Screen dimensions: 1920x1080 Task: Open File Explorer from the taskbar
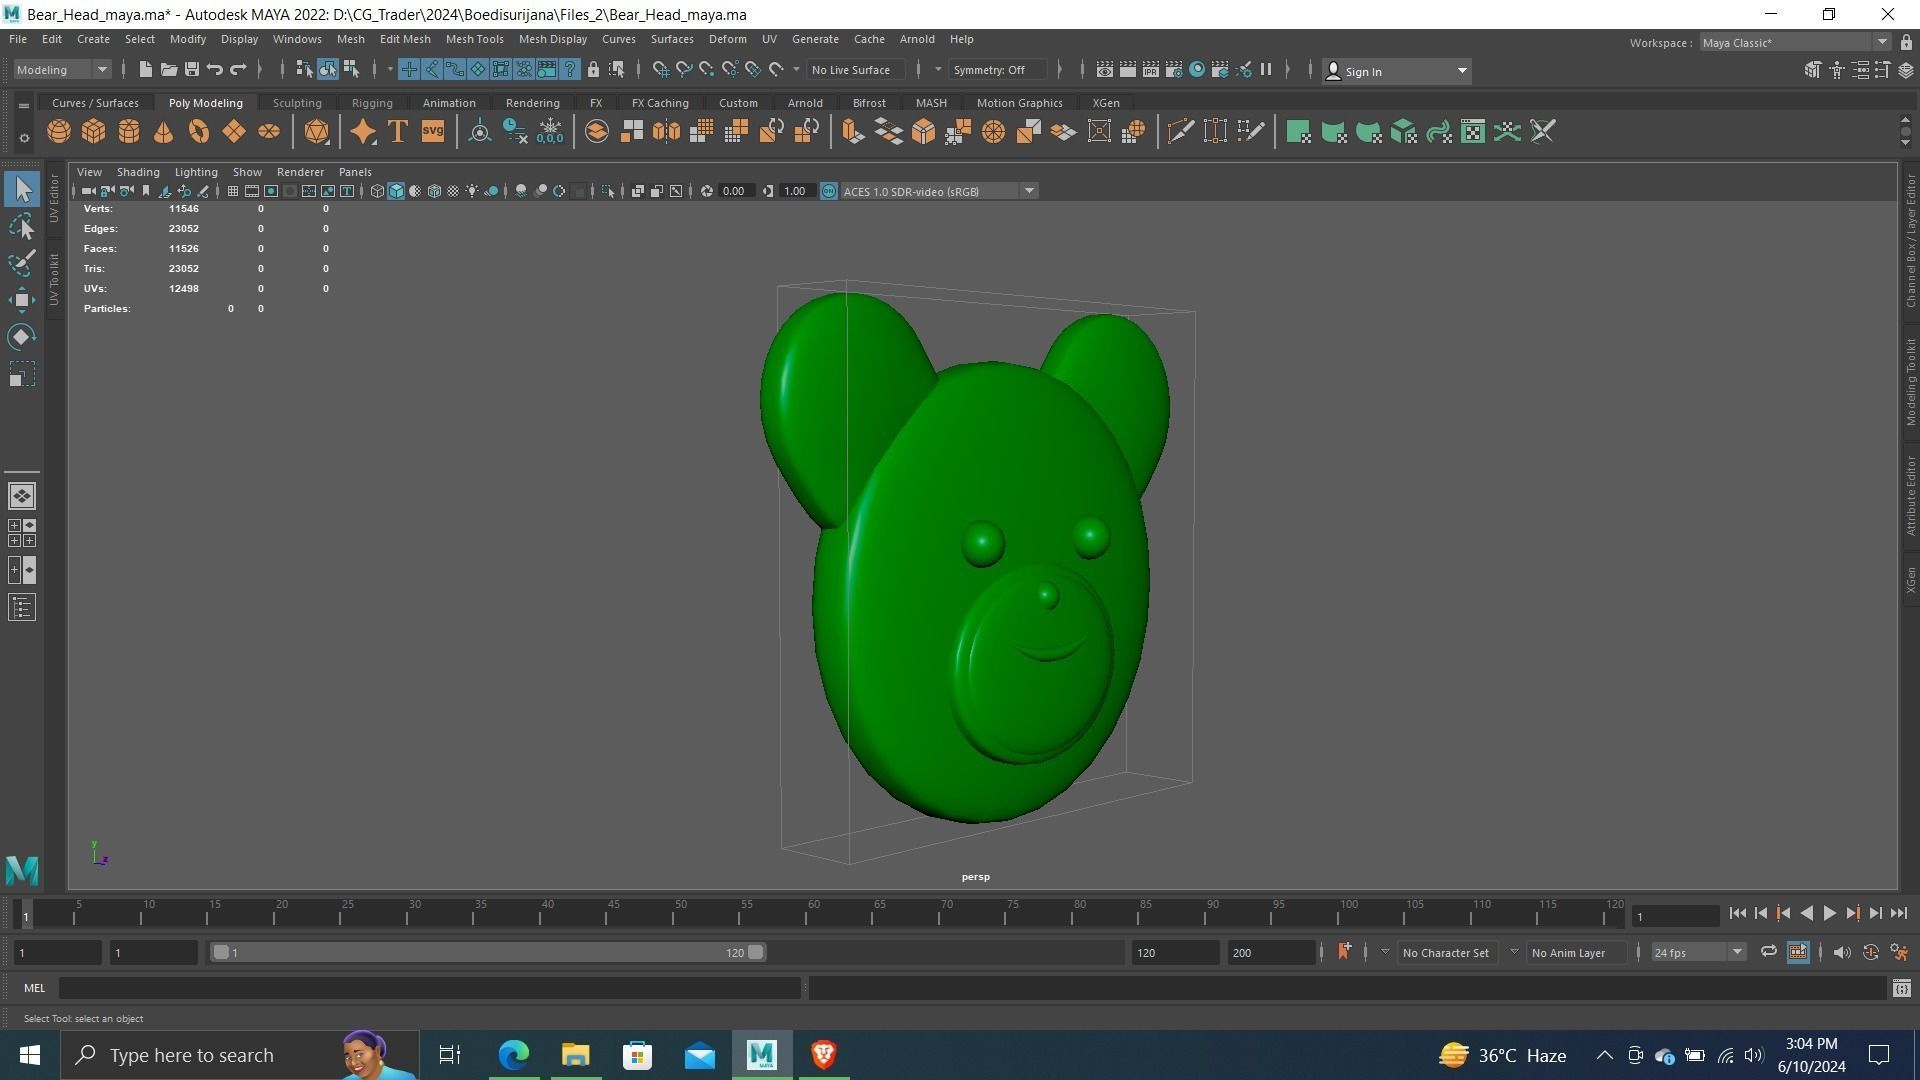[x=575, y=1055]
